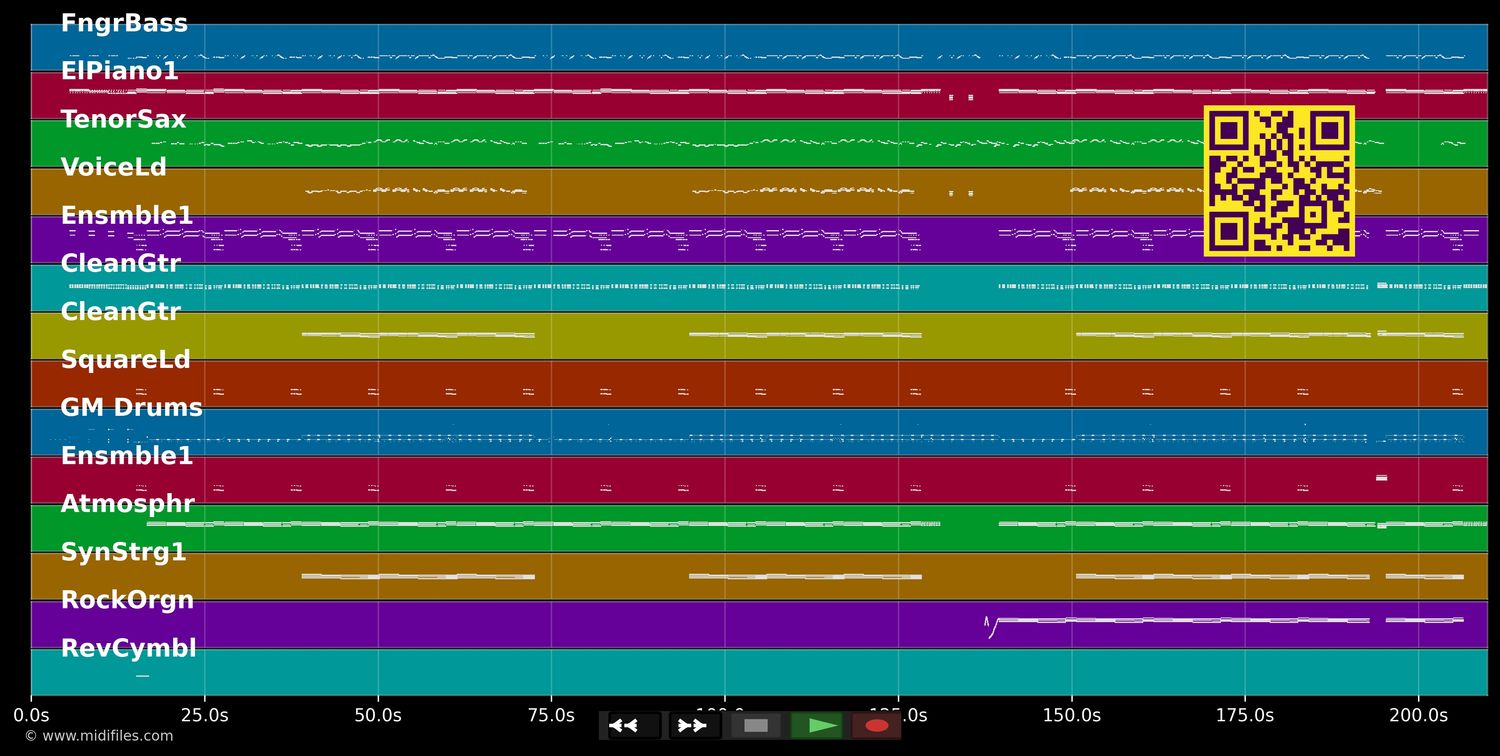
Task: Select the Atmosphr track label
Action: (x=127, y=504)
